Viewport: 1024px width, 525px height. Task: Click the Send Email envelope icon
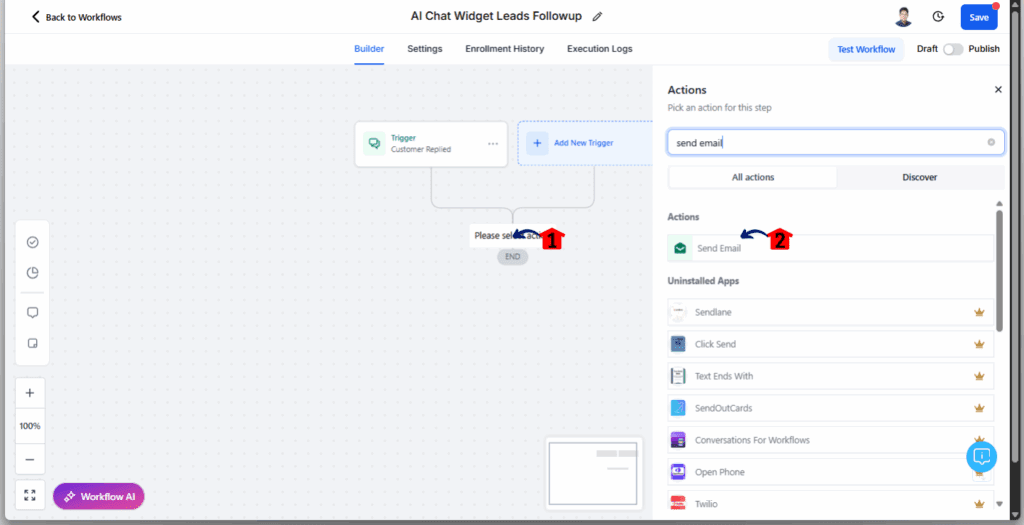(x=680, y=248)
